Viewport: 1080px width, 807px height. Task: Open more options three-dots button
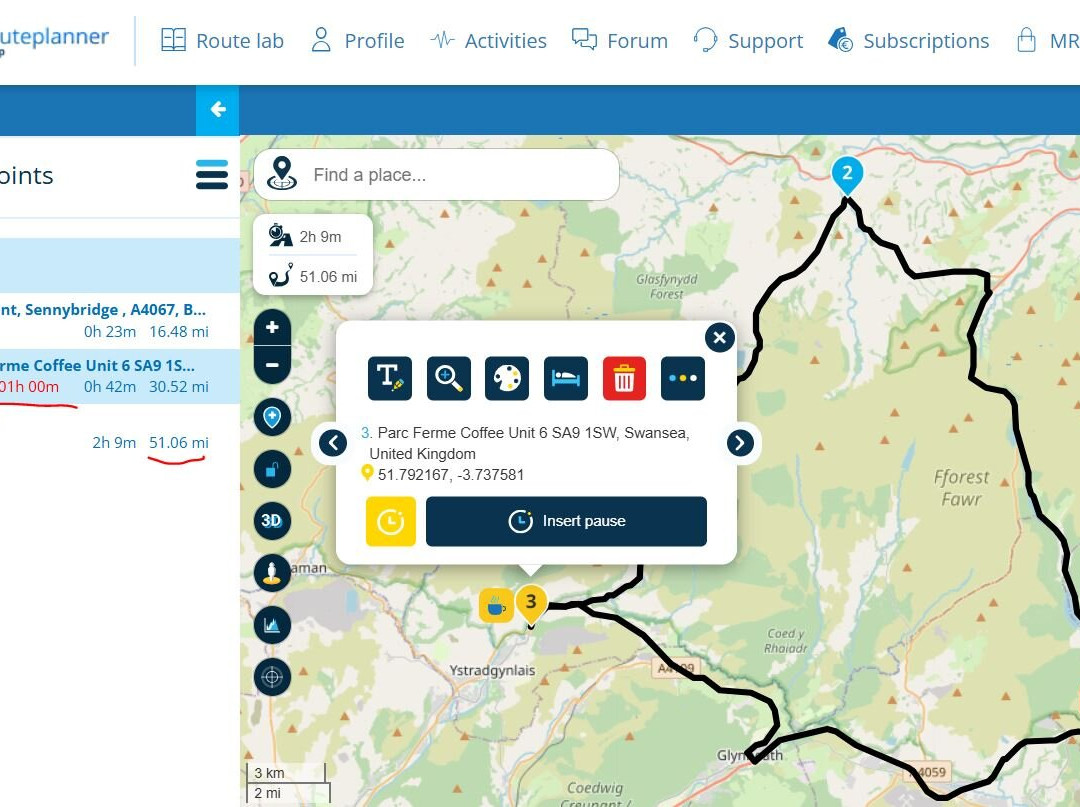point(683,378)
